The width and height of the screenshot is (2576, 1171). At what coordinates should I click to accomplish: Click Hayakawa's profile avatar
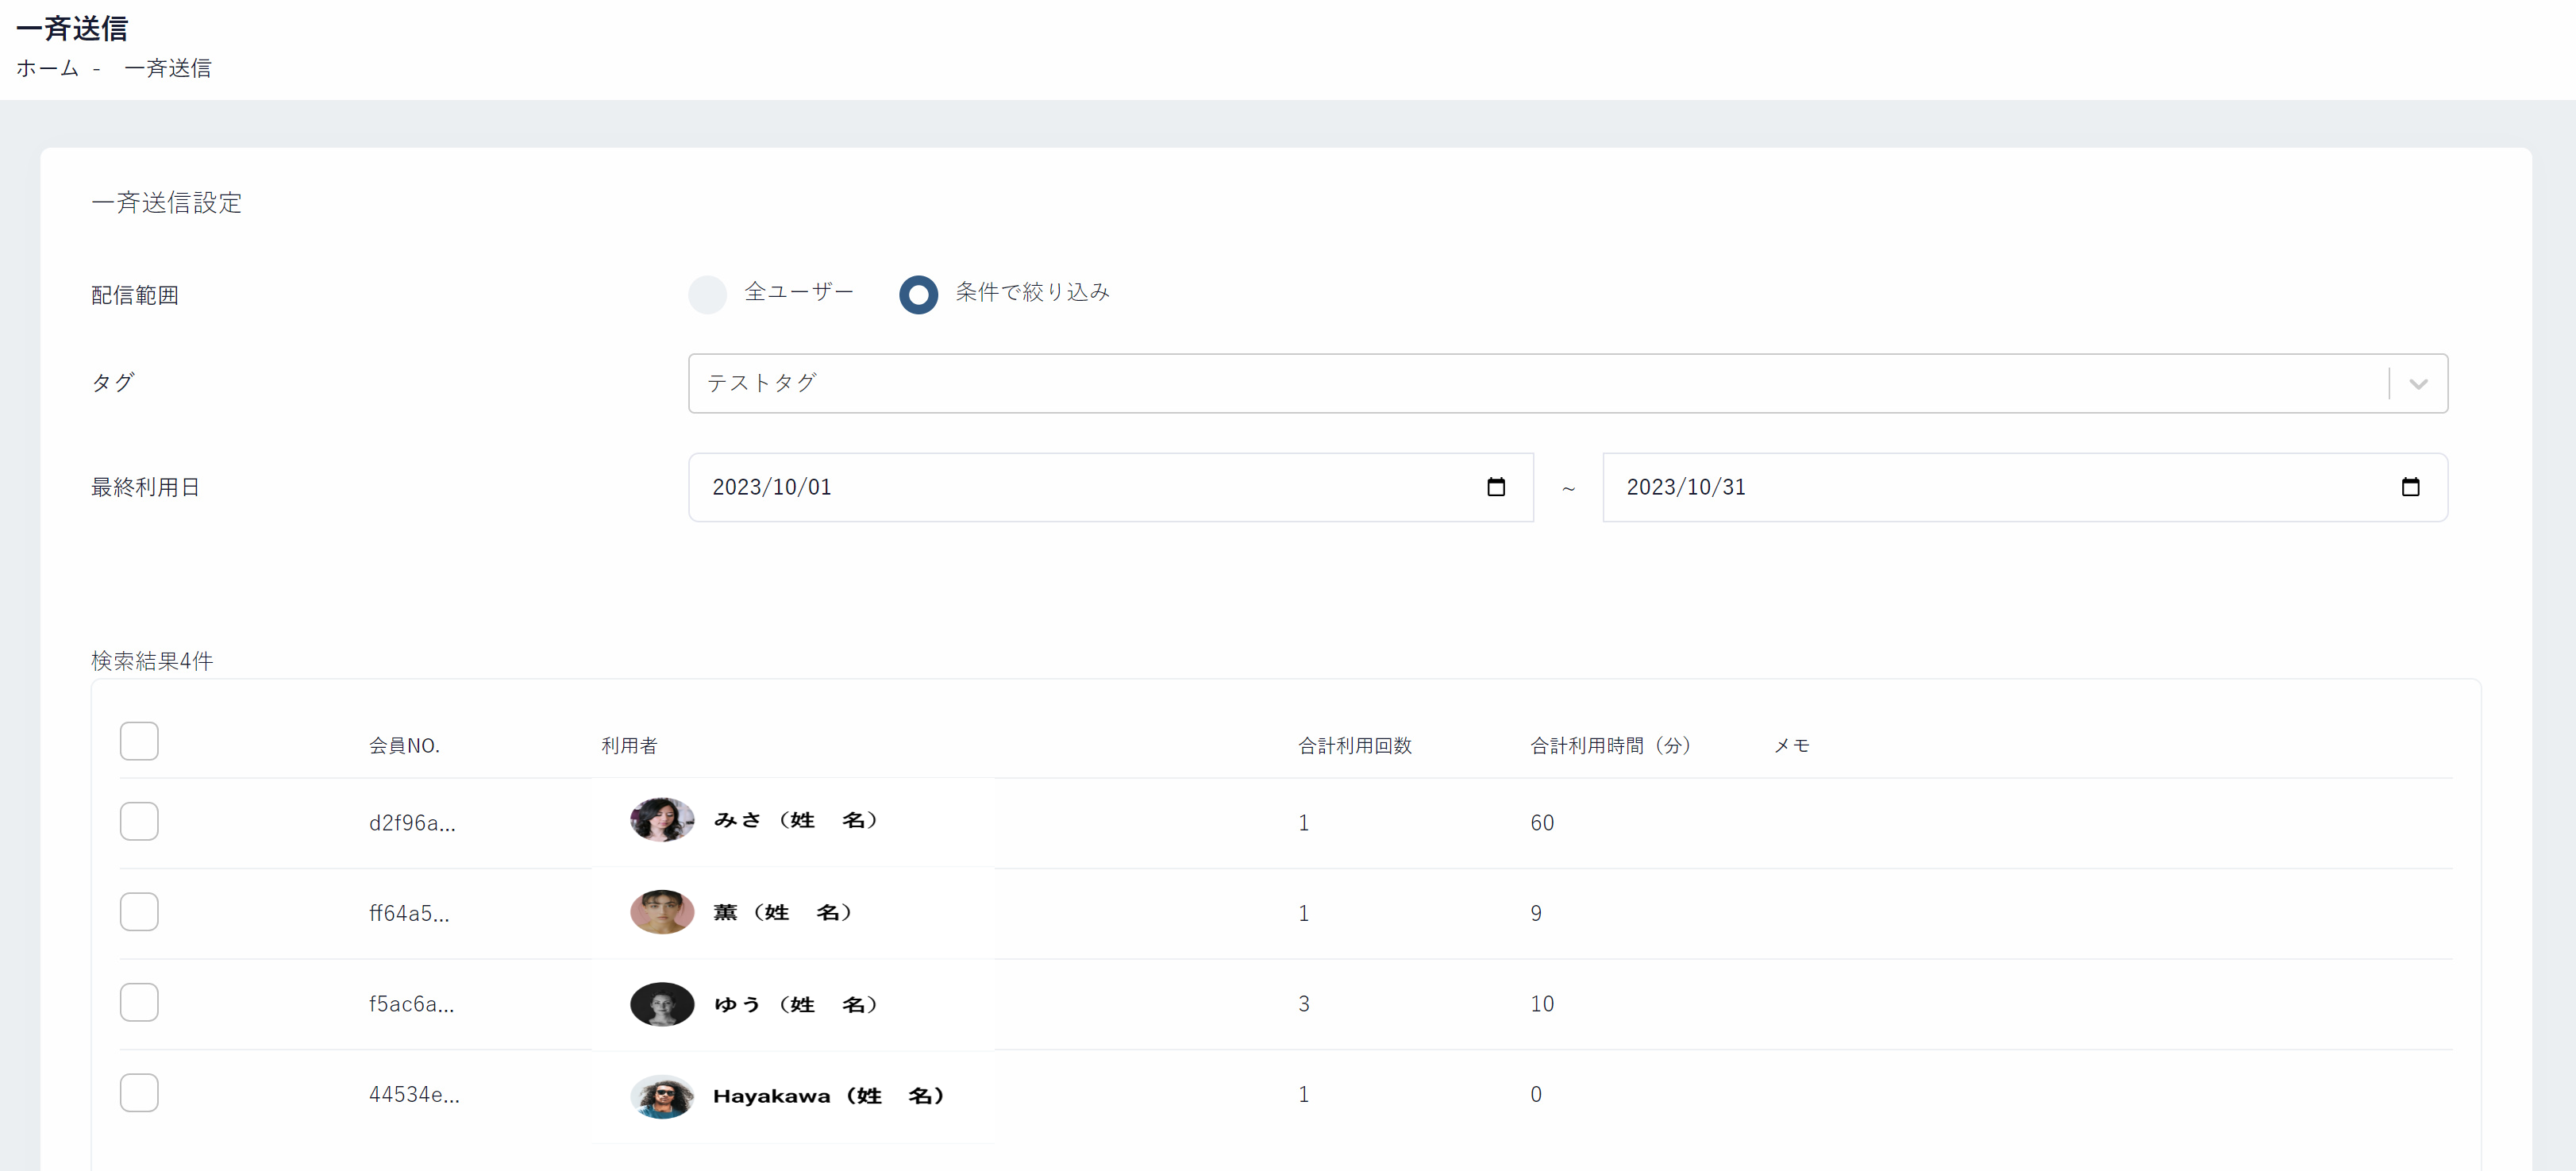coord(662,1096)
